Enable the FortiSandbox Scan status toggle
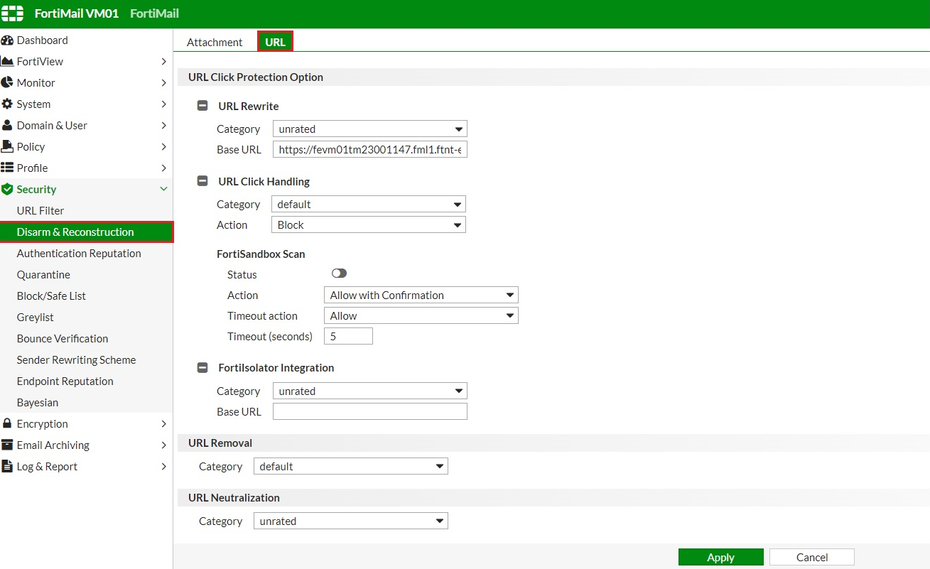Screen dimensions: 930x569 click(x=339, y=274)
